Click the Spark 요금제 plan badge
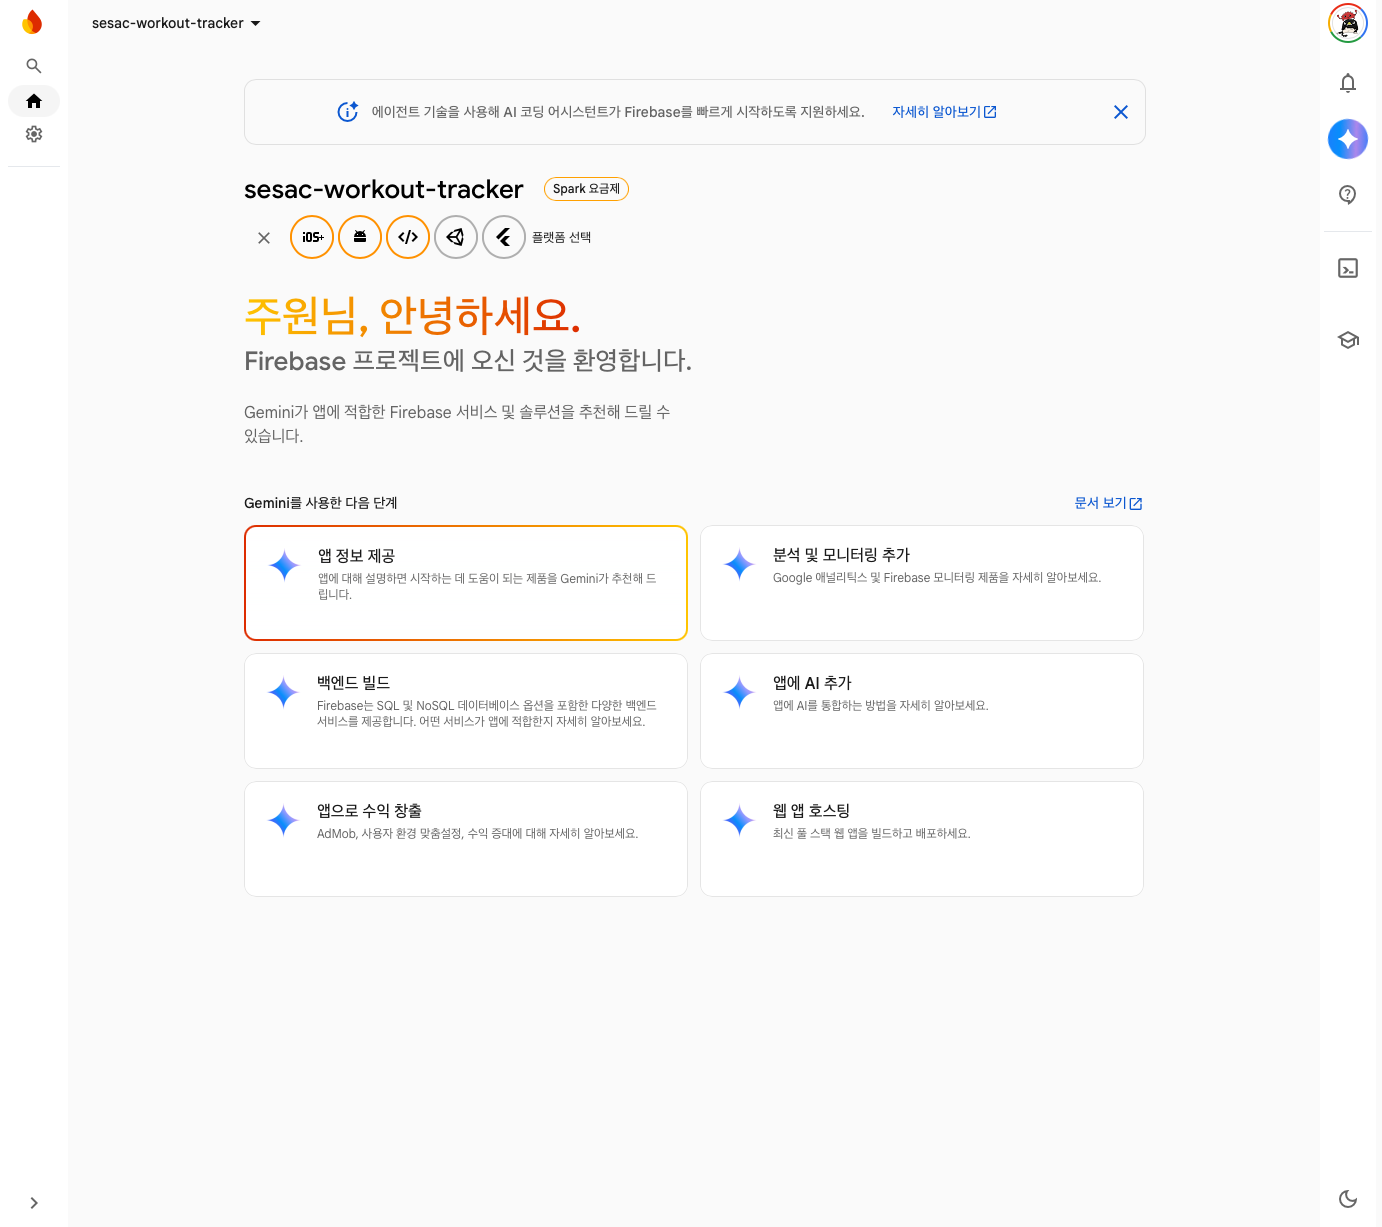 [586, 189]
